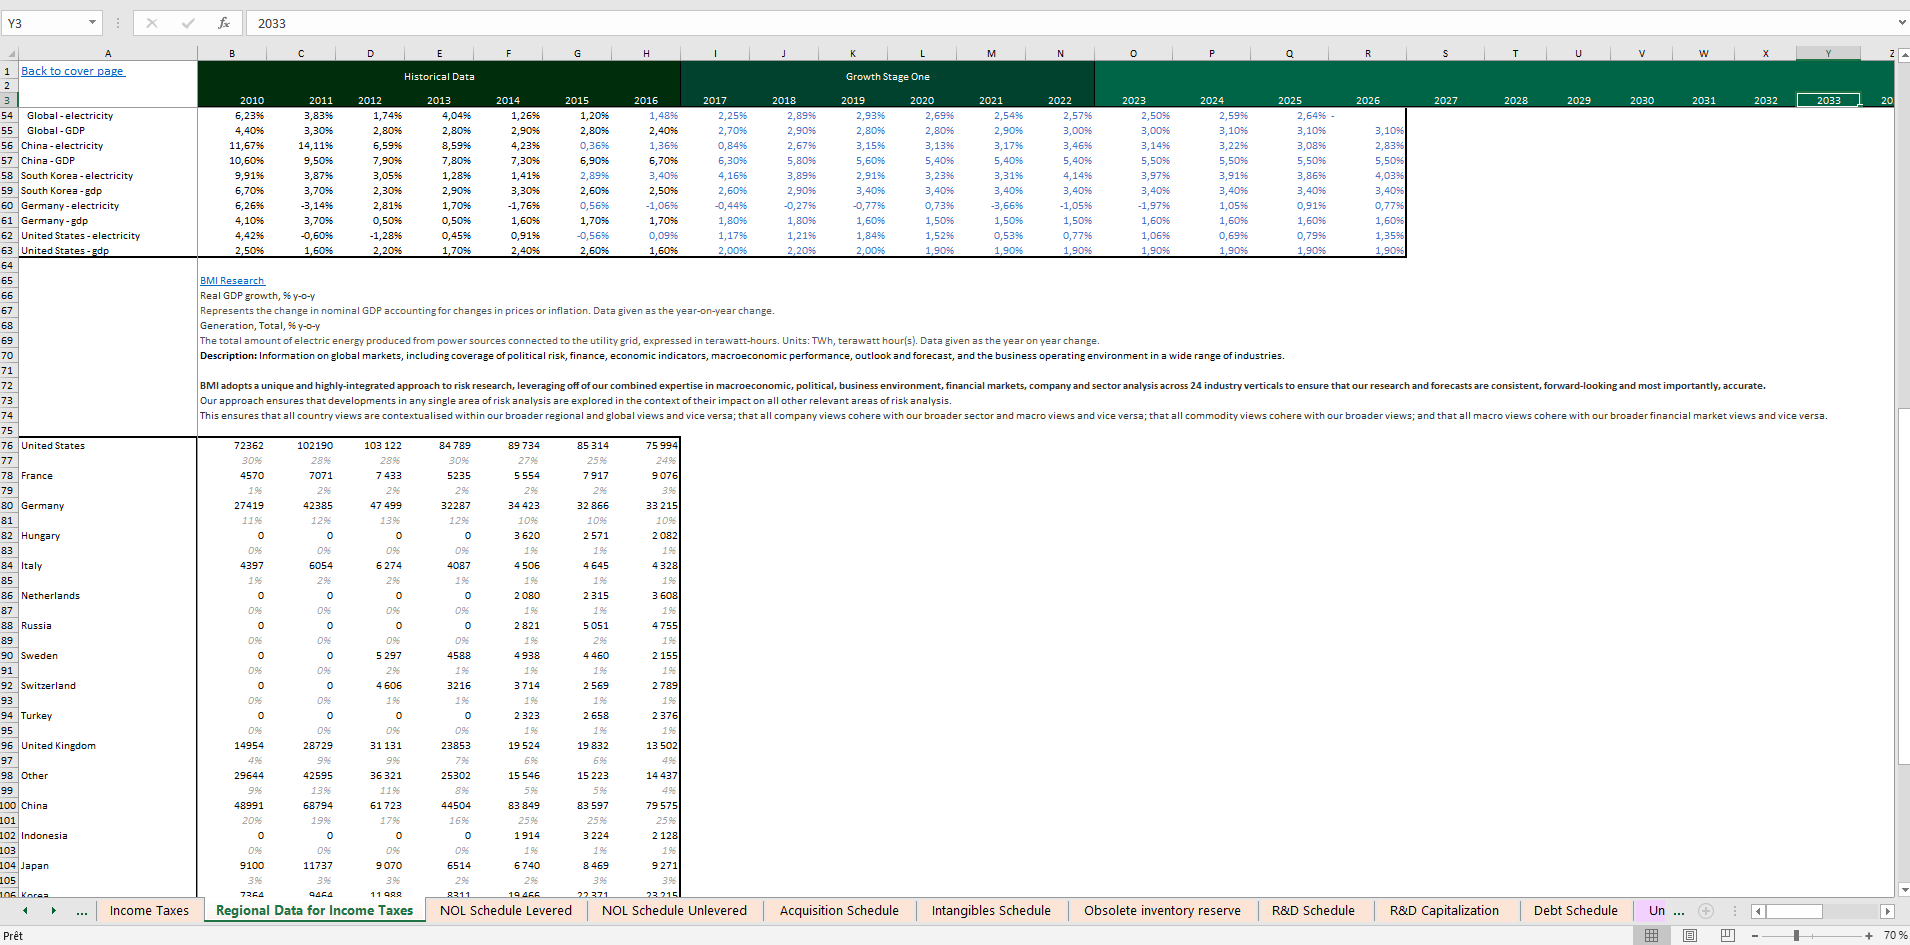Click the Global - electricity row label
The width and height of the screenshot is (1910, 945).
click(x=70, y=116)
